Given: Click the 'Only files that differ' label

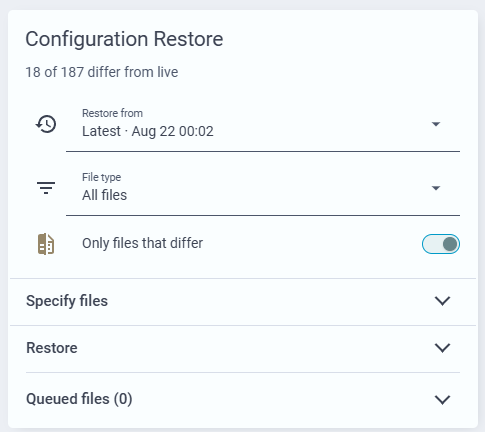Looking at the screenshot, I should coord(142,243).
